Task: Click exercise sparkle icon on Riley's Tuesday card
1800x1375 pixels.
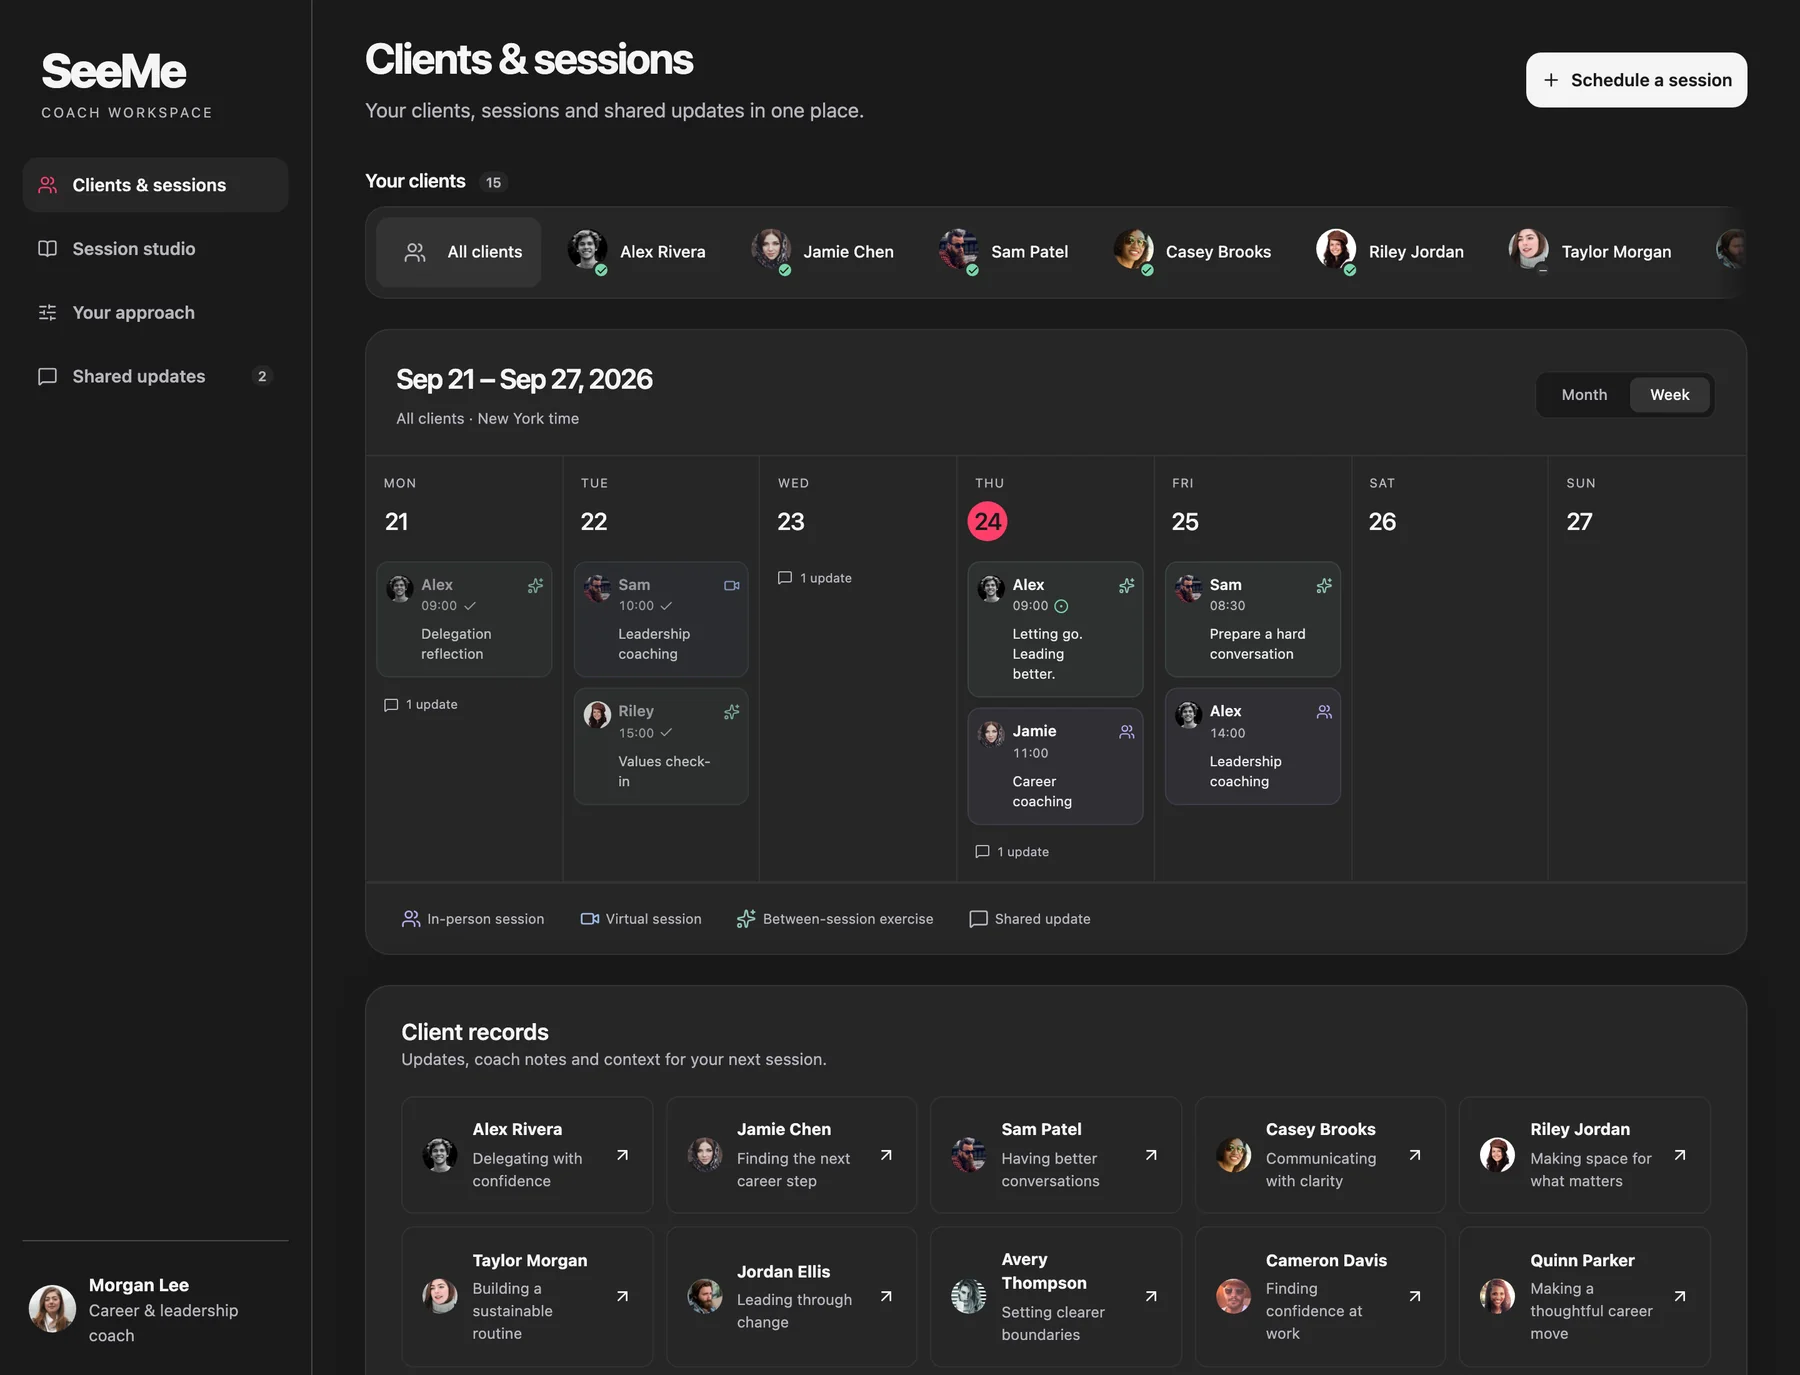Action: point(732,712)
